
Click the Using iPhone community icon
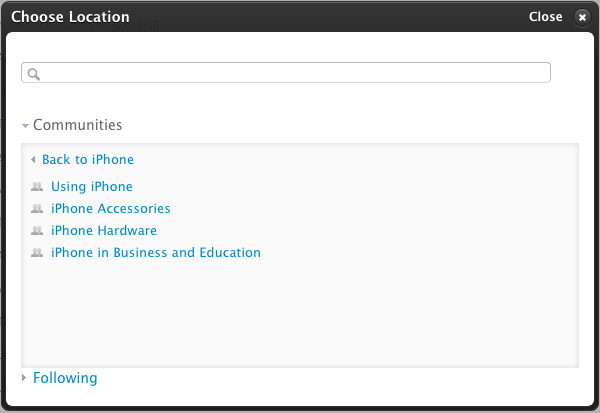click(x=37, y=187)
